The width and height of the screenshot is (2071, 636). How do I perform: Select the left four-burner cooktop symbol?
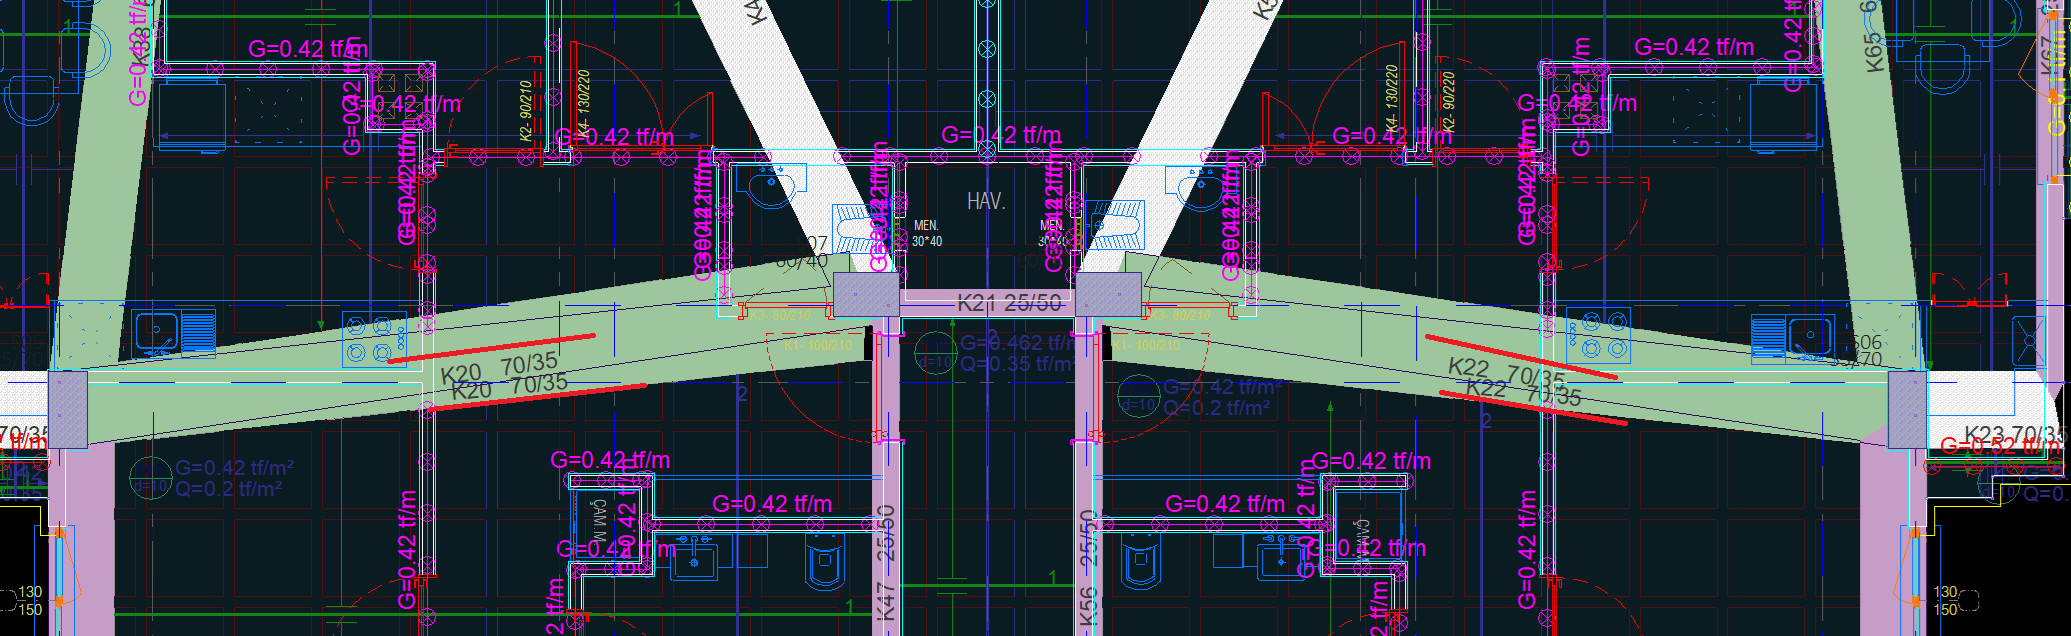coord(373,339)
